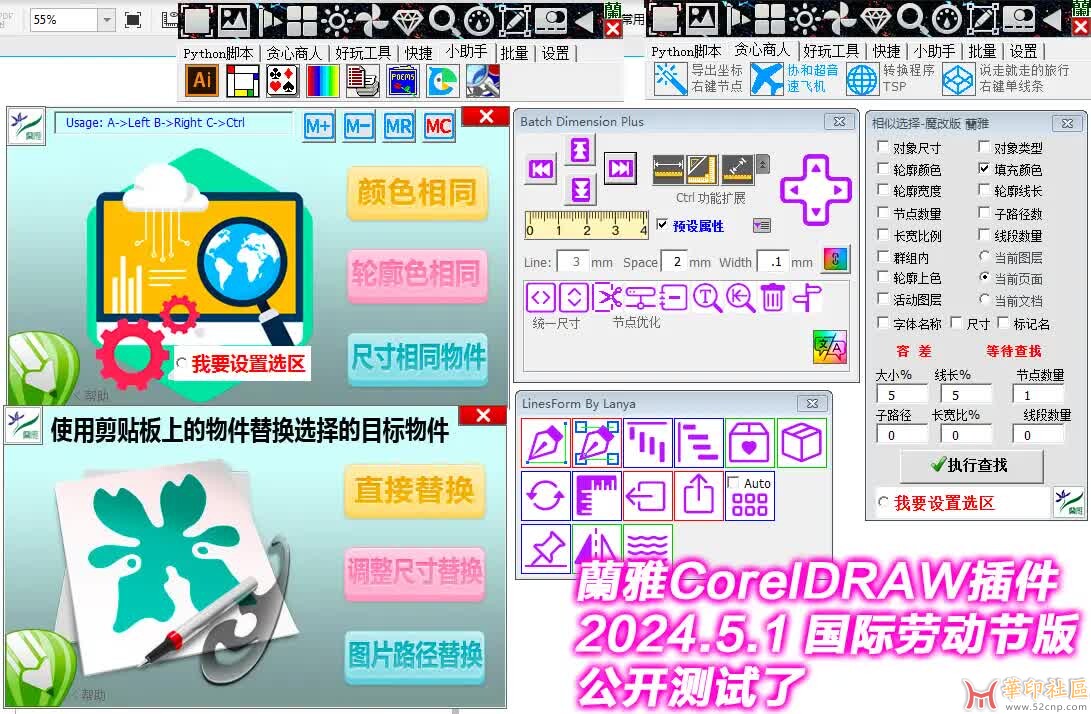This screenshot has height=714, width=1091.
Task: Click the MC memory clear button
Action: tap(438, 126)
